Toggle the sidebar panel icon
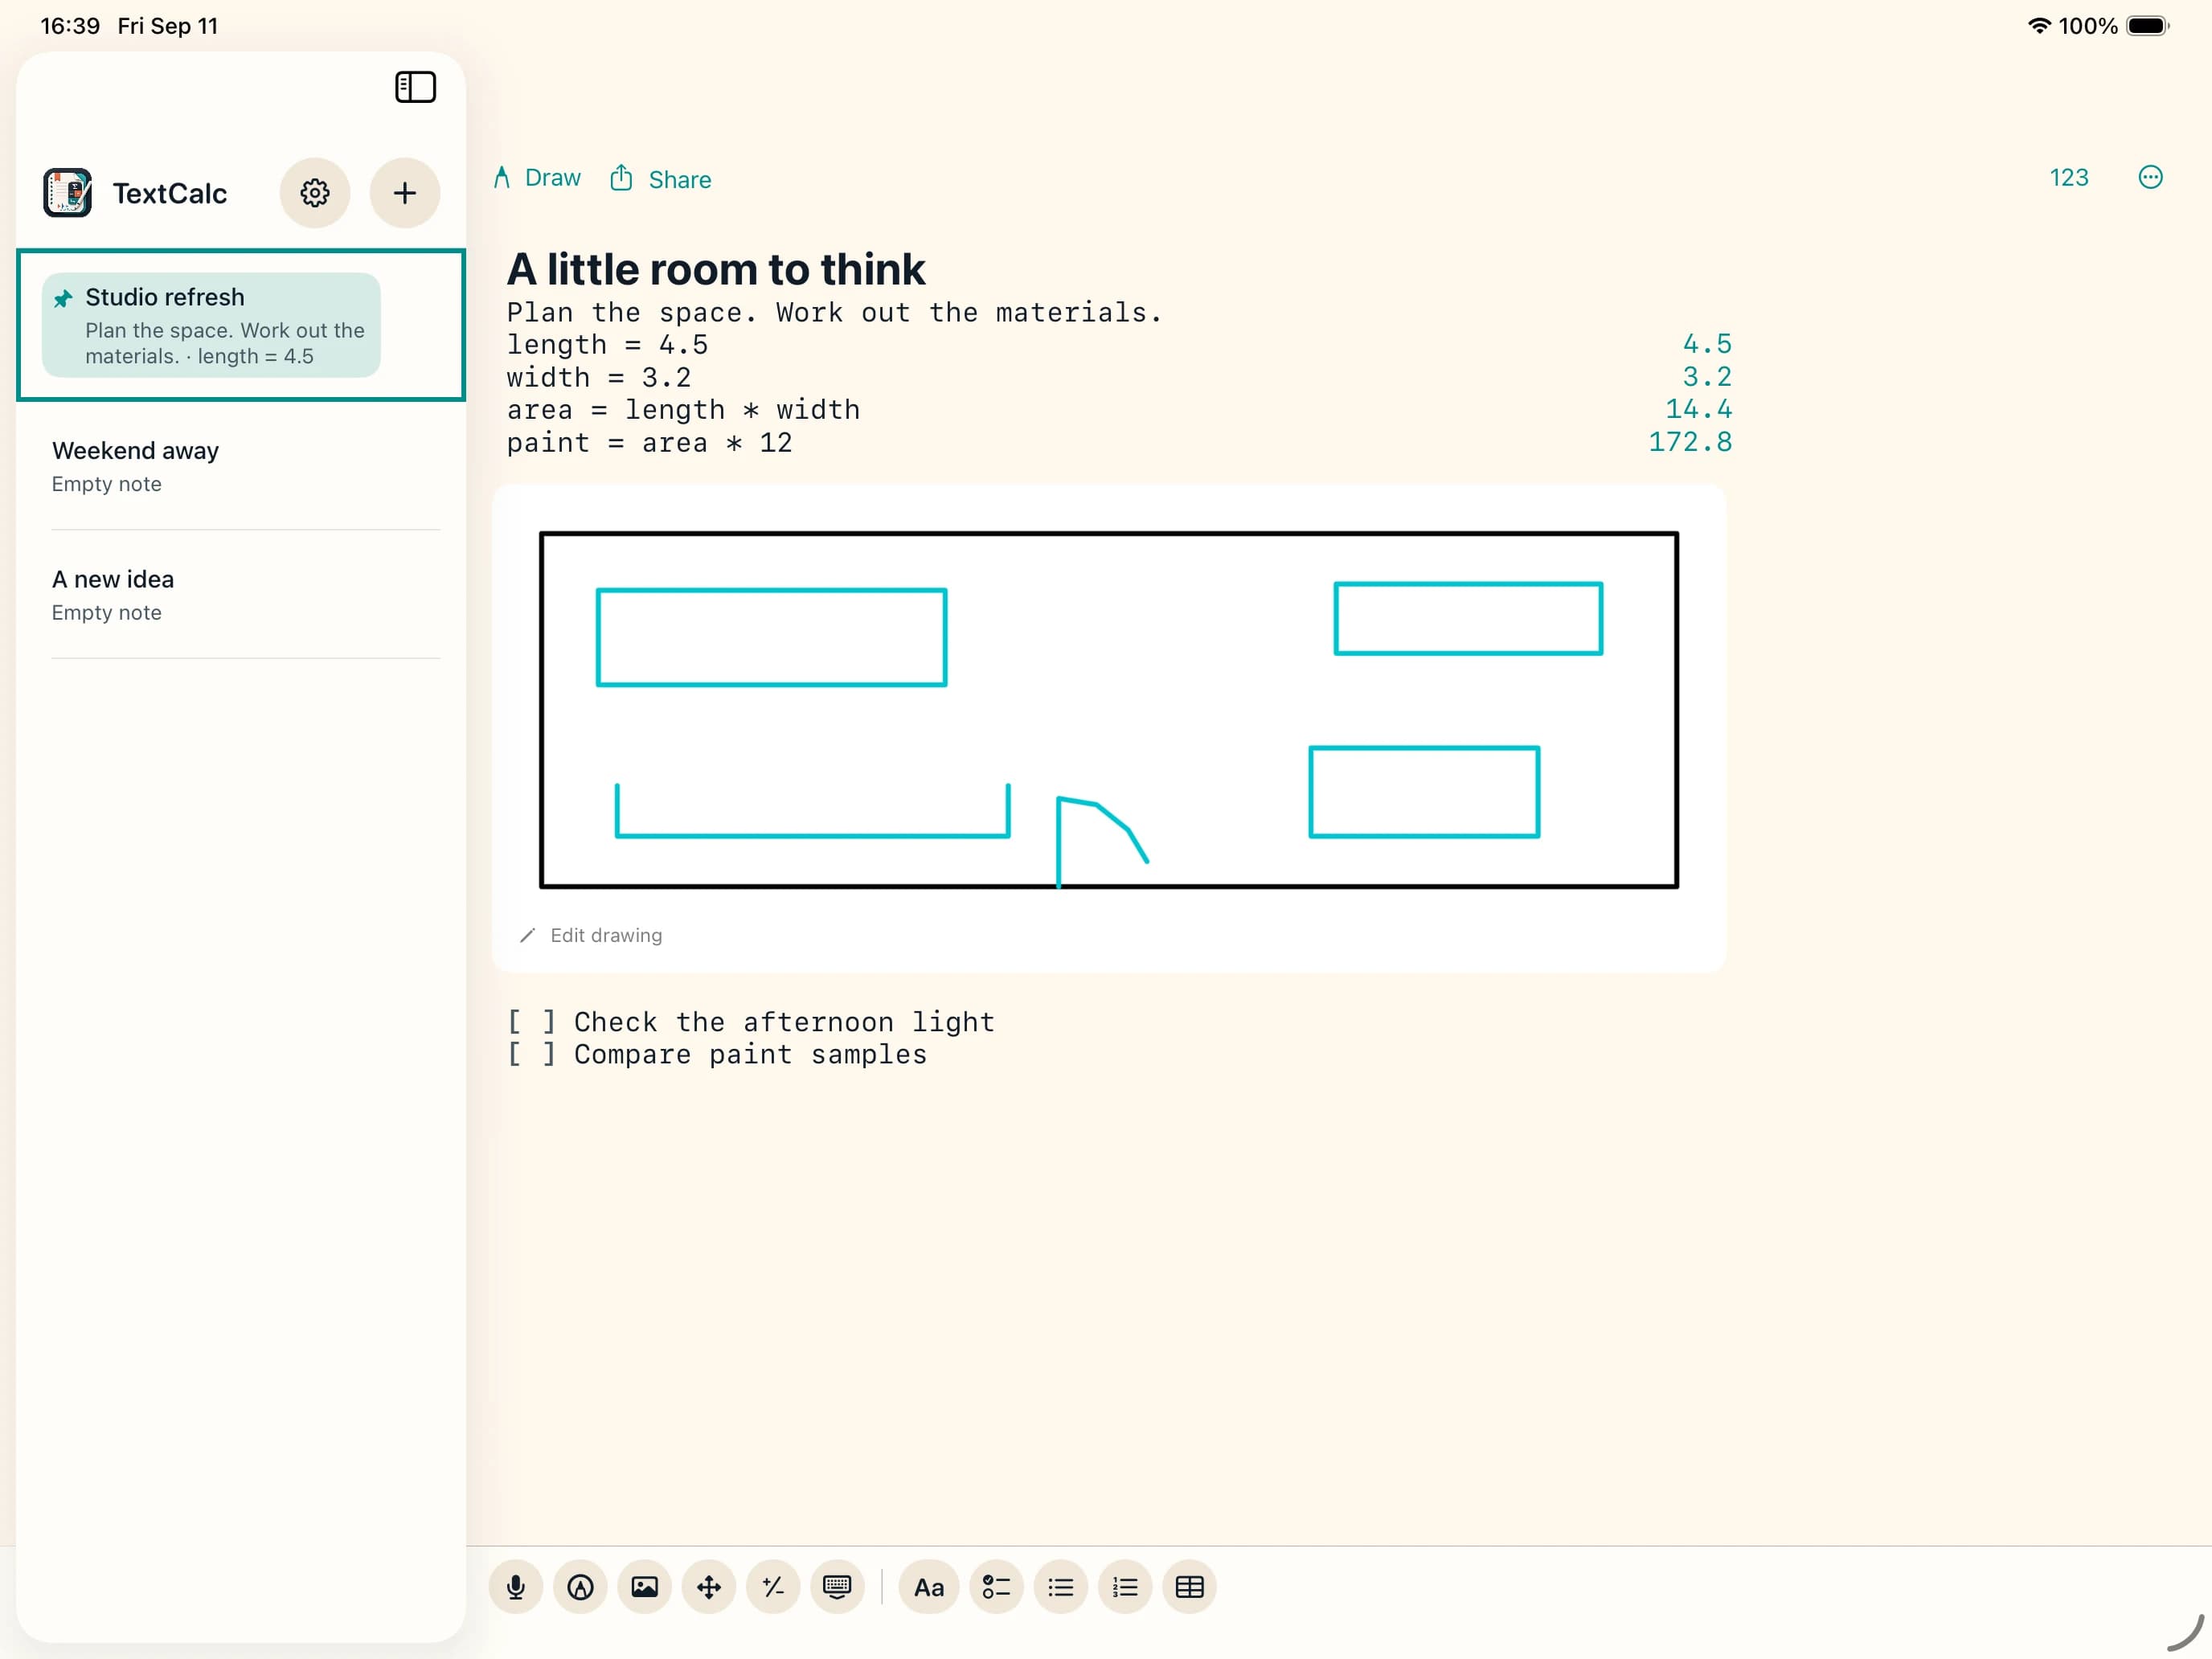 (415, 87)
